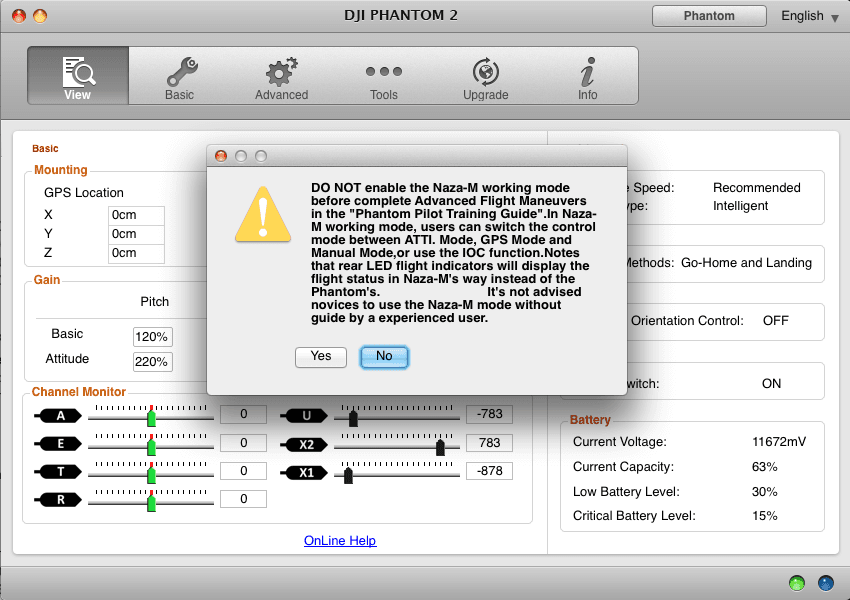This screenshot has height=600, width=850.
Task: Click the blue status indicator light
Action: 826,583
